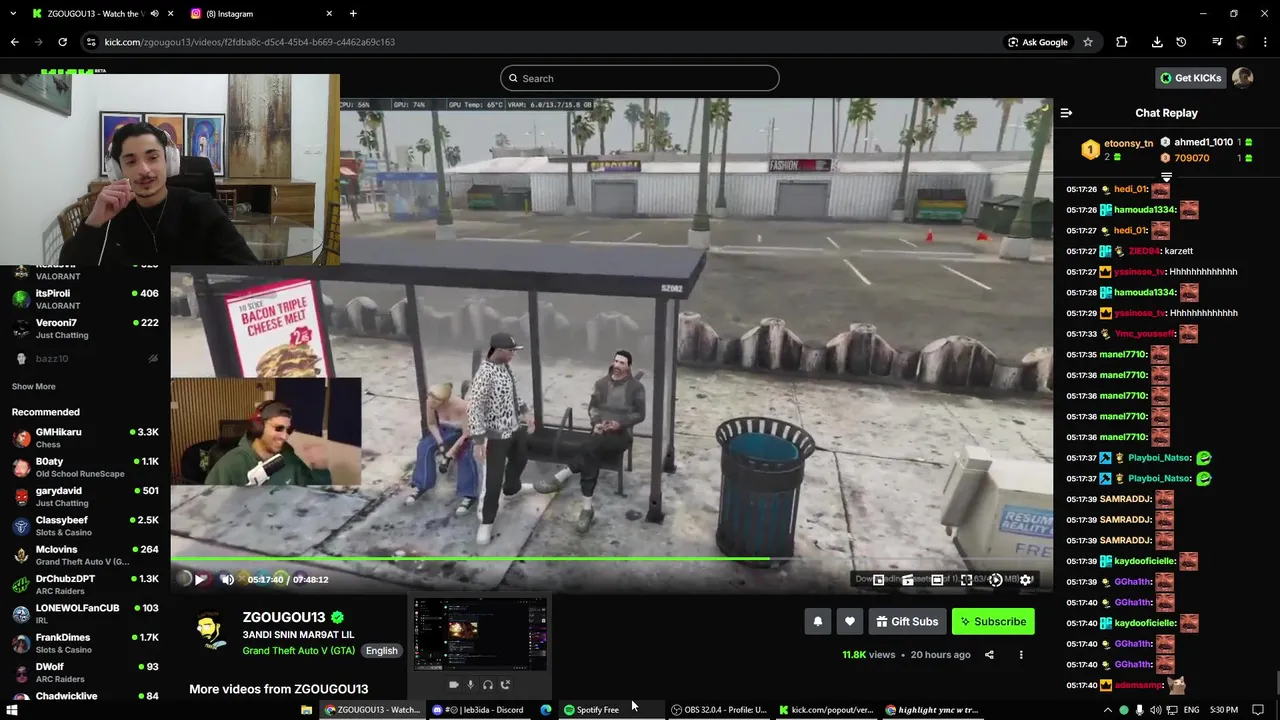Screen dimensions: 1280x720
Task: Open FrankDimes channel in sidebar
Action: pos(85,643)
